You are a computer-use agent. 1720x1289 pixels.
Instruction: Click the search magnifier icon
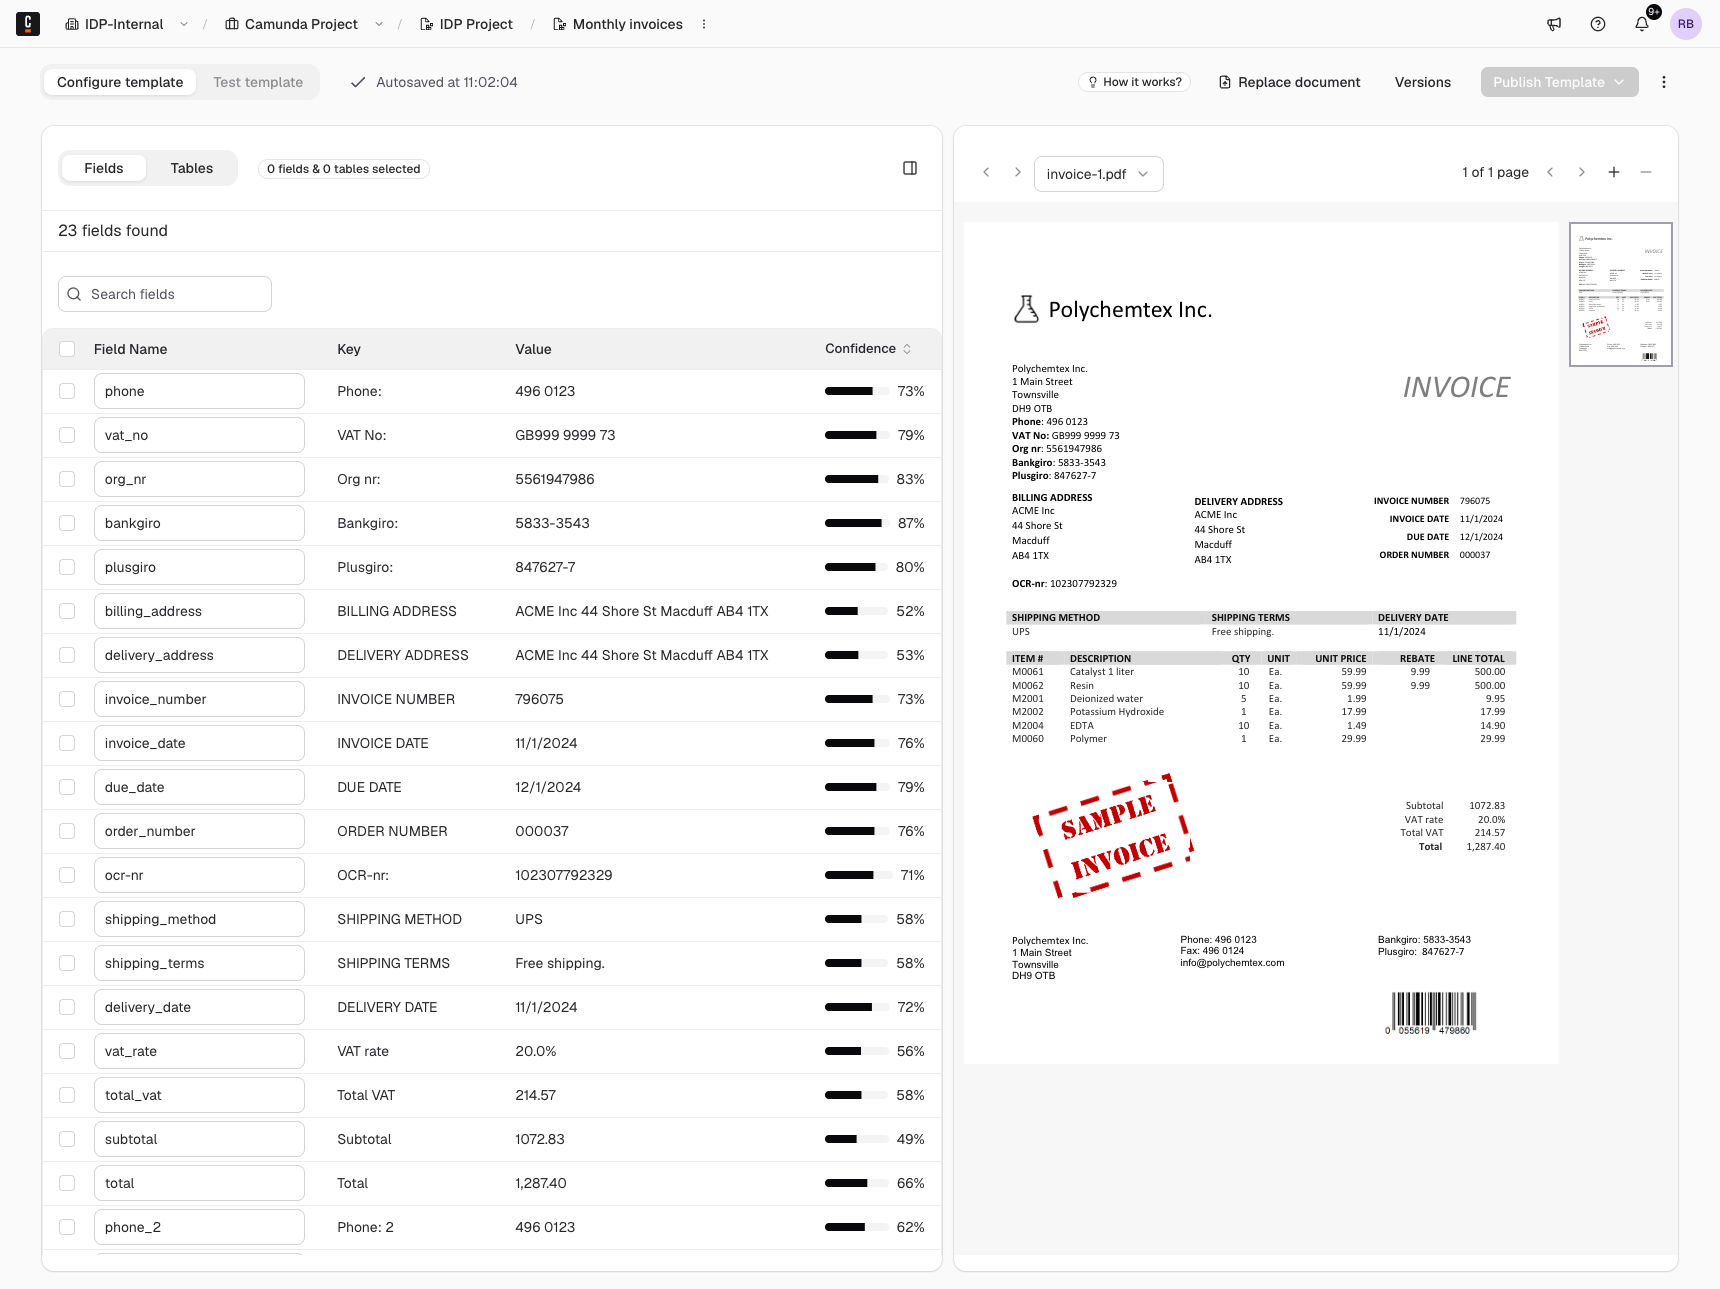(x=74, y=294)
